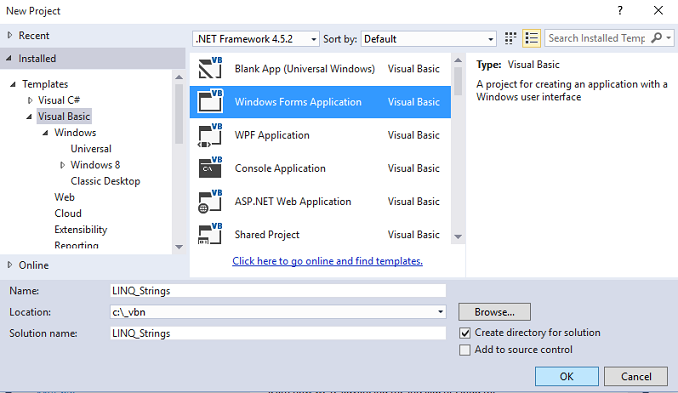Close the New Project dialog
Screen dimensions: 678x393
click(658, 10)
